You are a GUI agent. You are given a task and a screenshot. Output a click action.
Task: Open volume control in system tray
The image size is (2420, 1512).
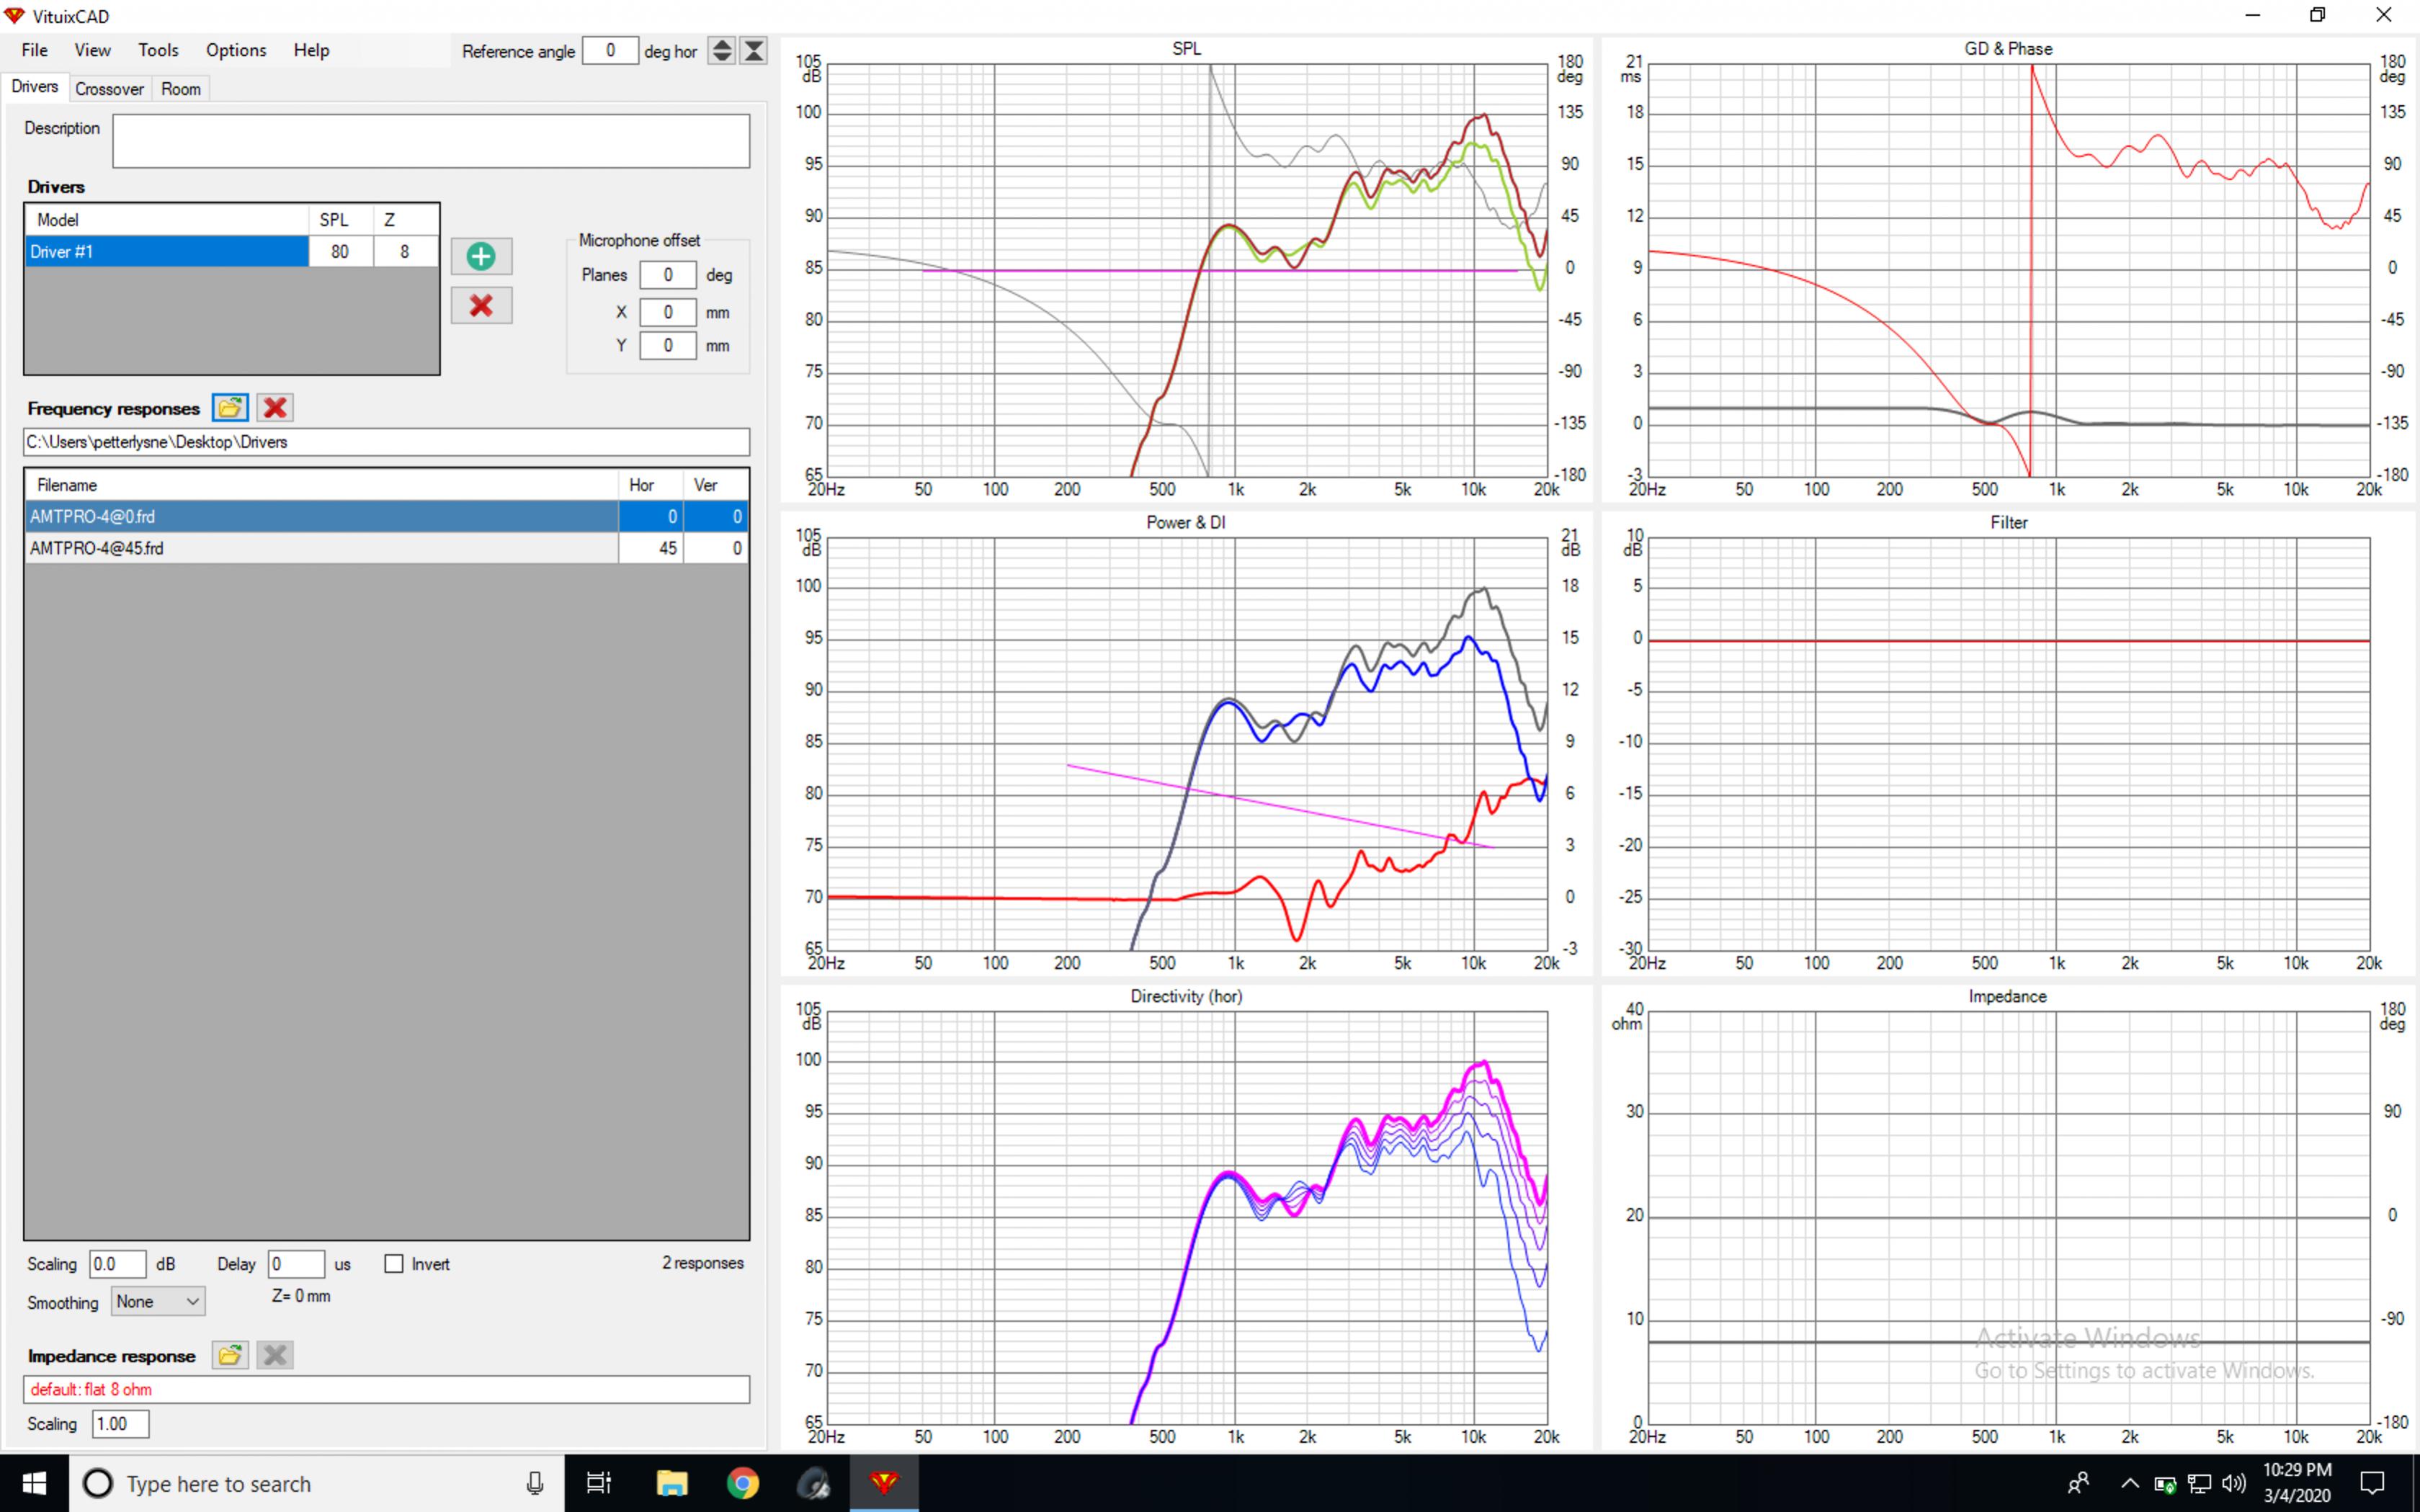2233,1483
